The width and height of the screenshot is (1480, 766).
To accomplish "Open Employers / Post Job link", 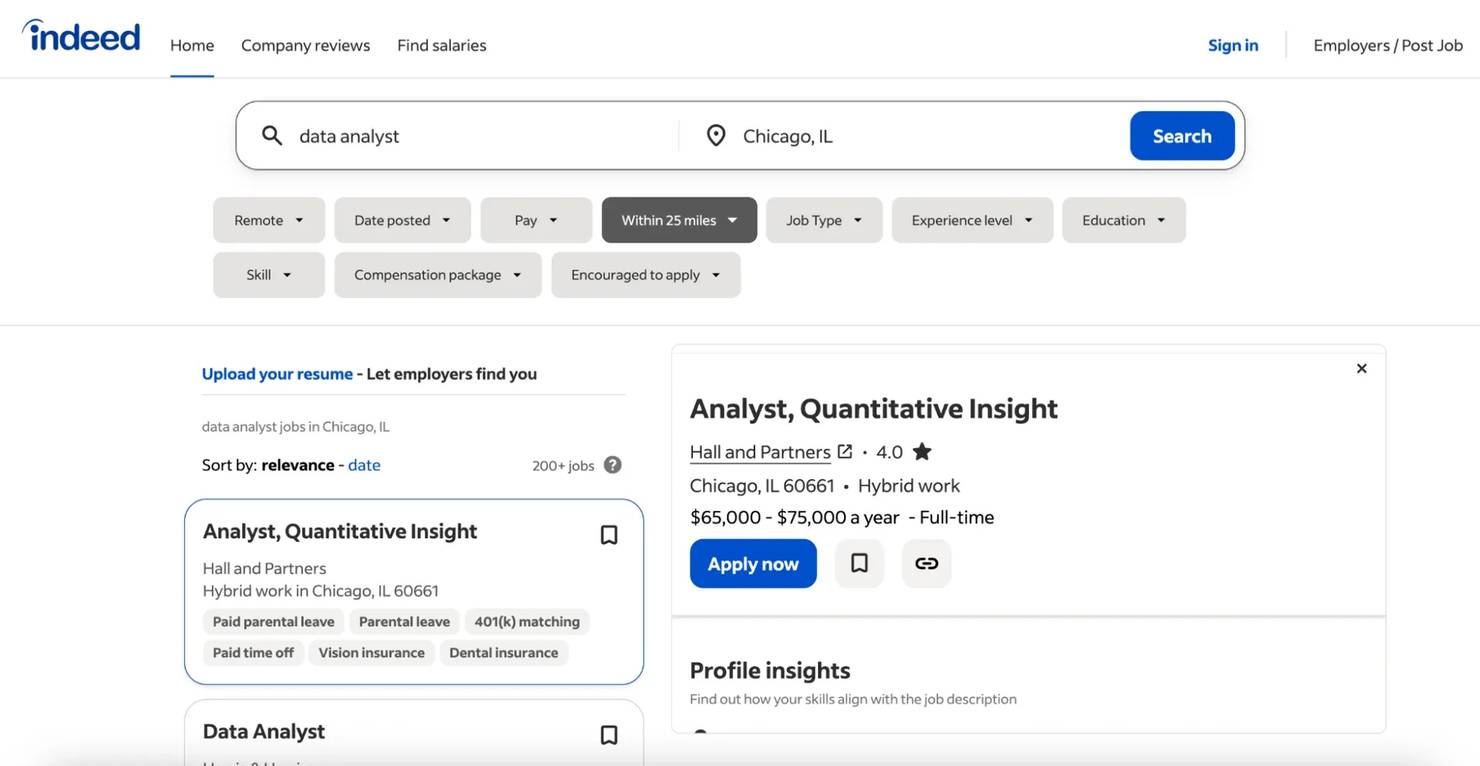I will (1388, 45).
